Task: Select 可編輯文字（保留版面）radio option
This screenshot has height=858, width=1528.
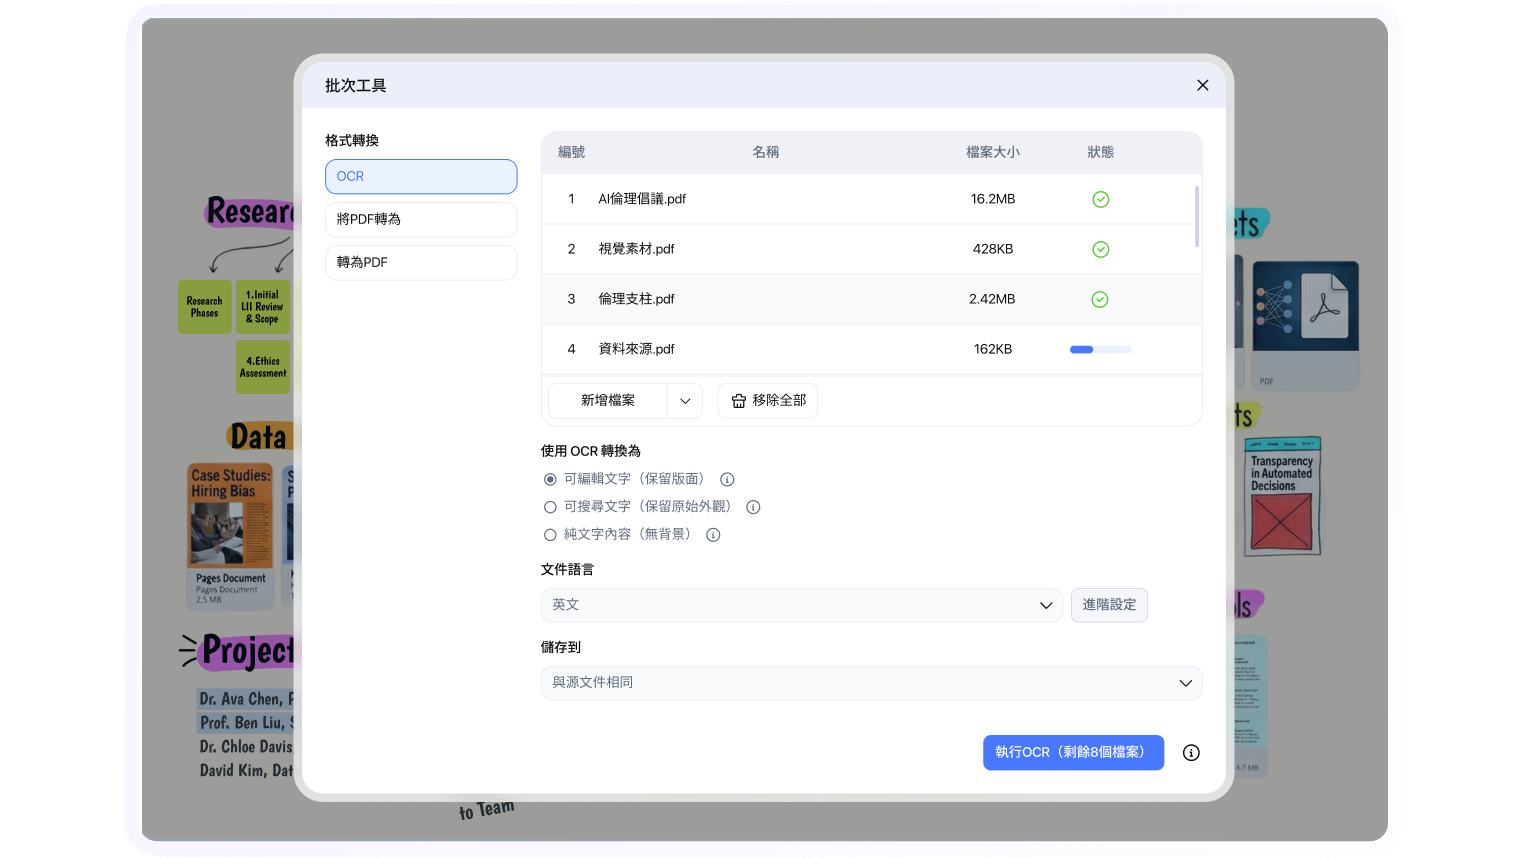Action: click(550, 480)
